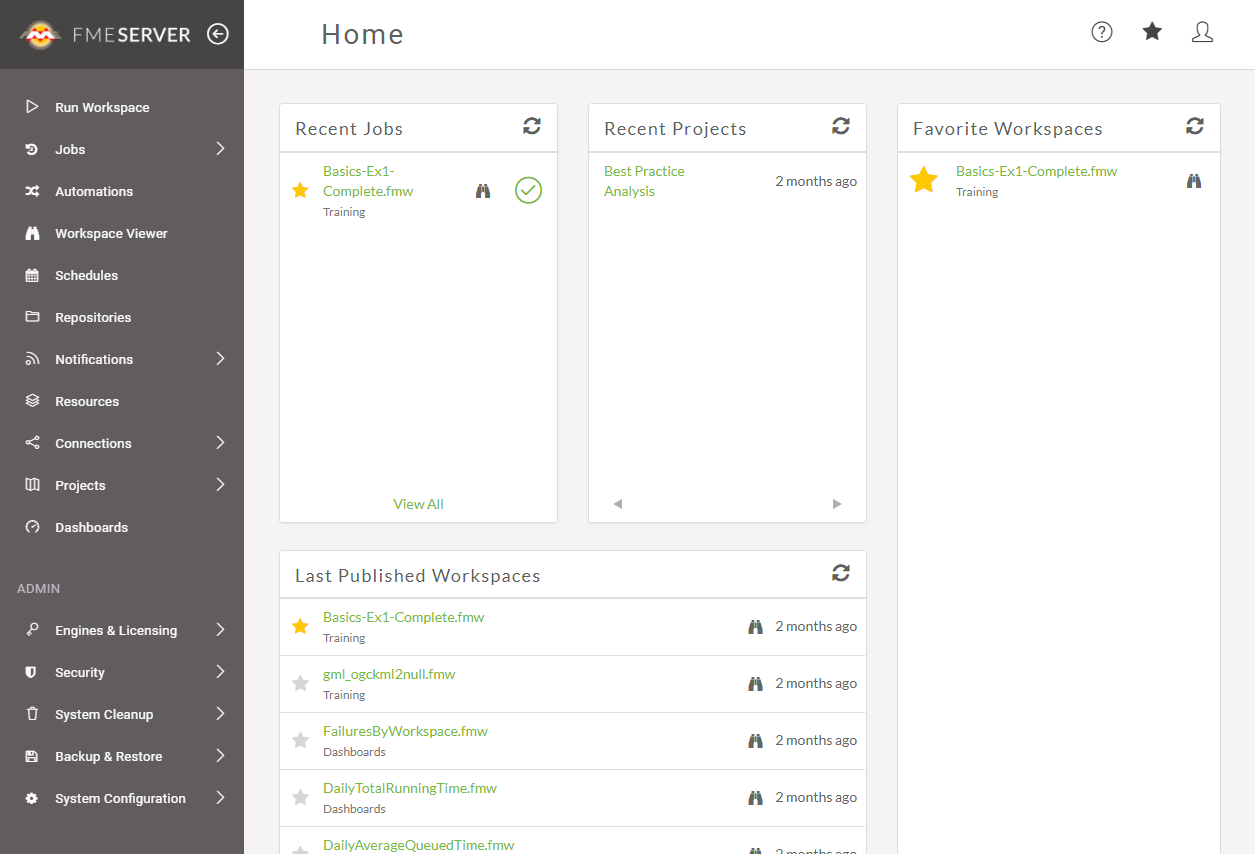Click the Schedules calendar icon
Image resolution: width=1255 pixels, height=854 pixels.
click(x=32, y=275)
